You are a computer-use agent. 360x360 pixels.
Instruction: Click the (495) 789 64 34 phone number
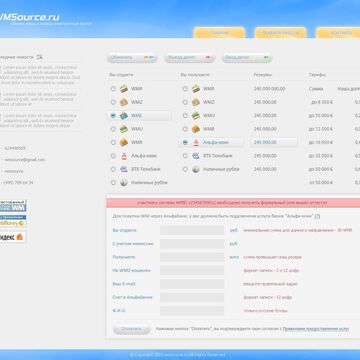(19, 183)
